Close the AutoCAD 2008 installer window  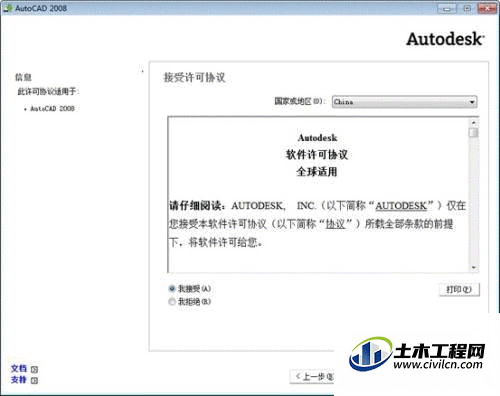tap(487, 9)
